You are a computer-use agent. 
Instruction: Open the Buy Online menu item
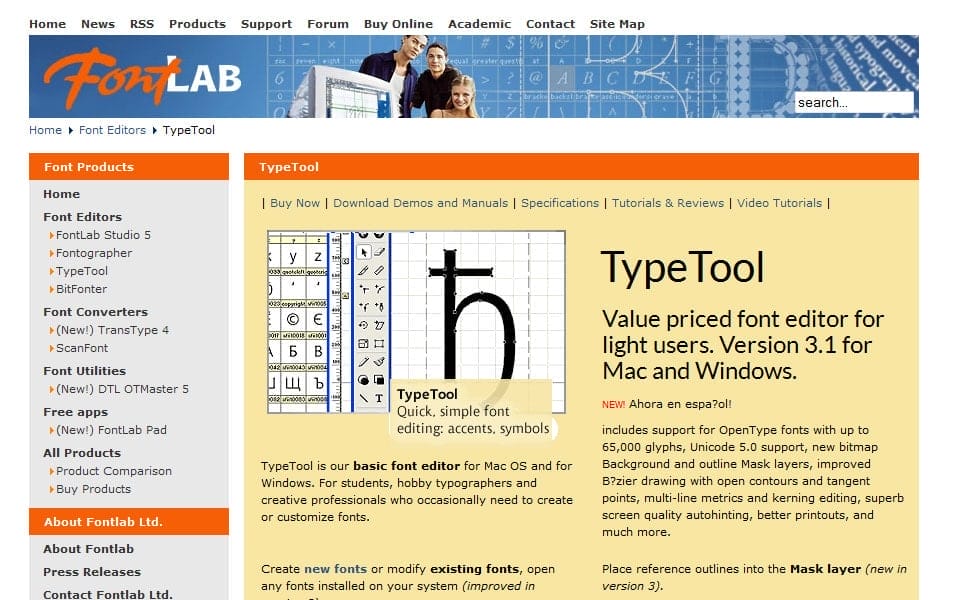(399, 23)
